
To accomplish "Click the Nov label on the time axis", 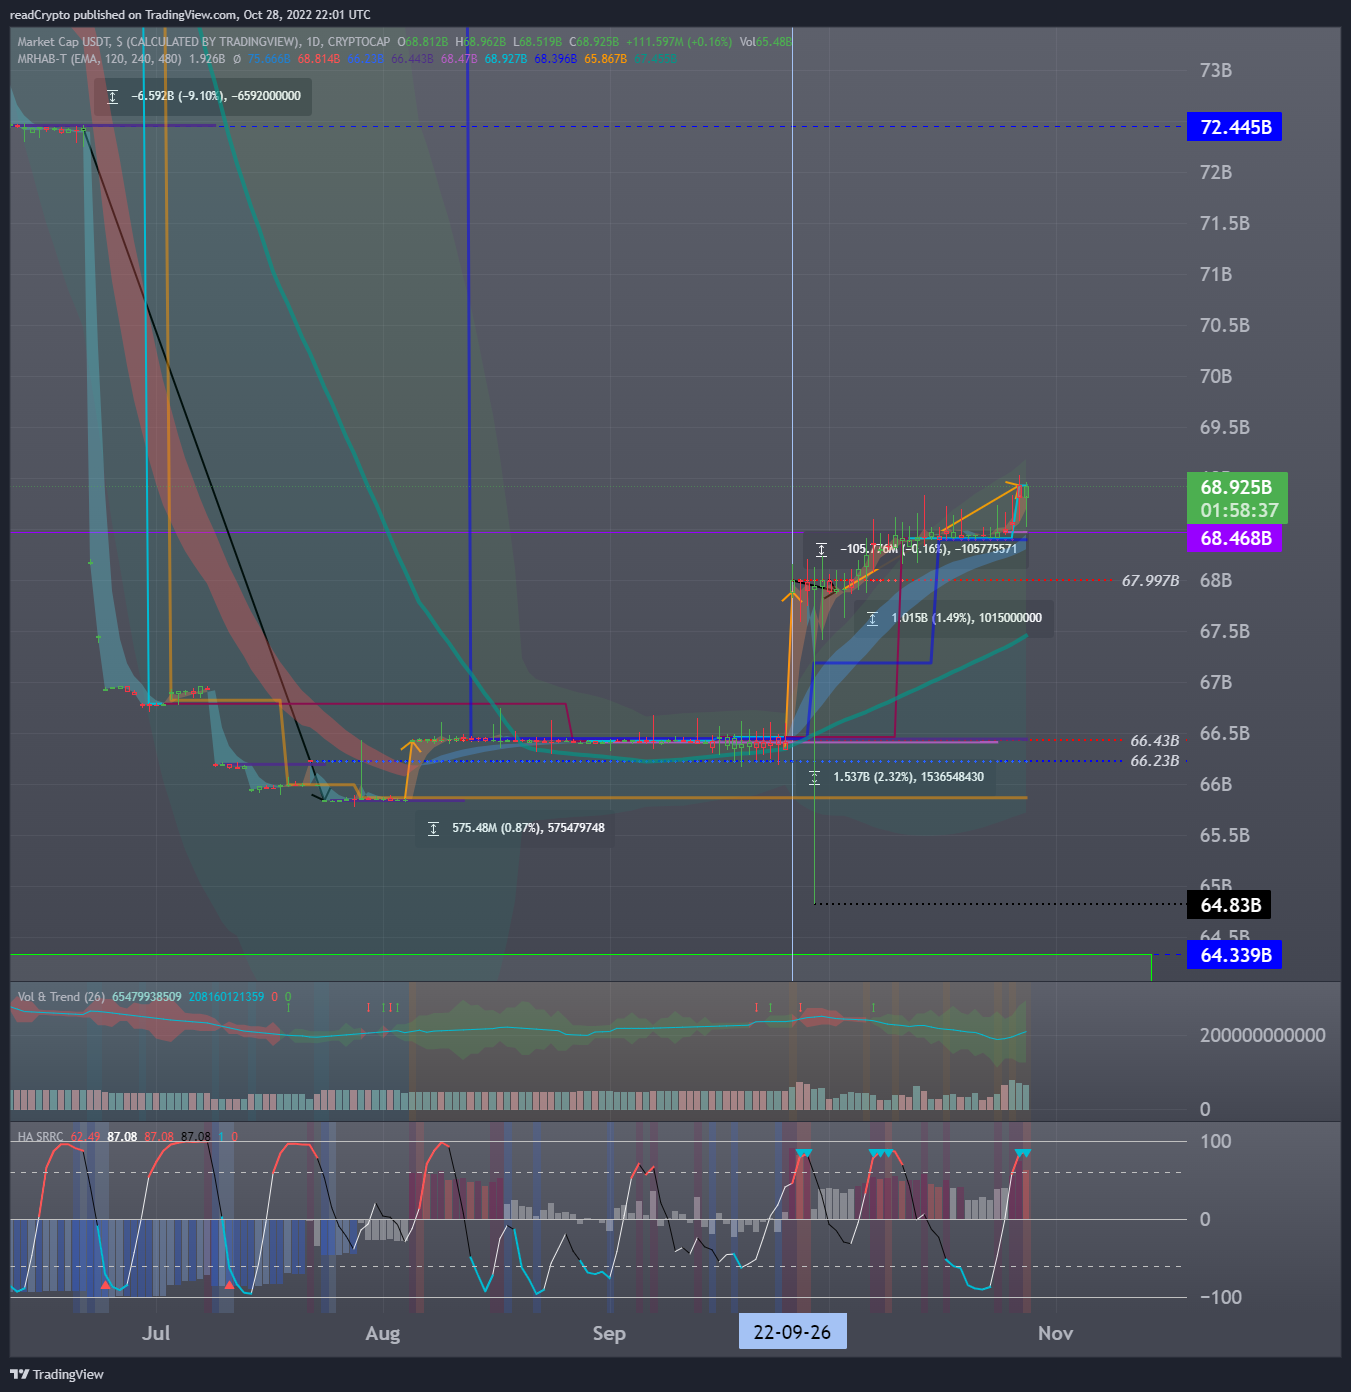I will coord(1056,1333).
